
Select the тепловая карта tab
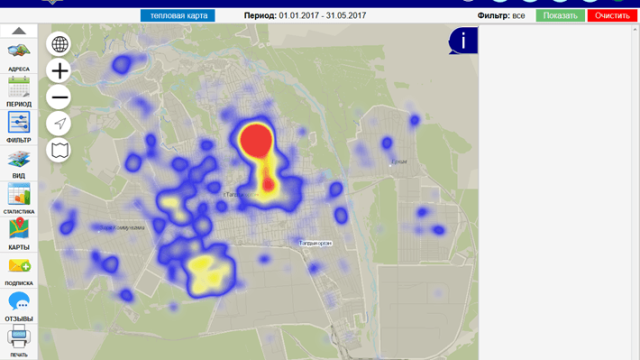pos(178,16)
